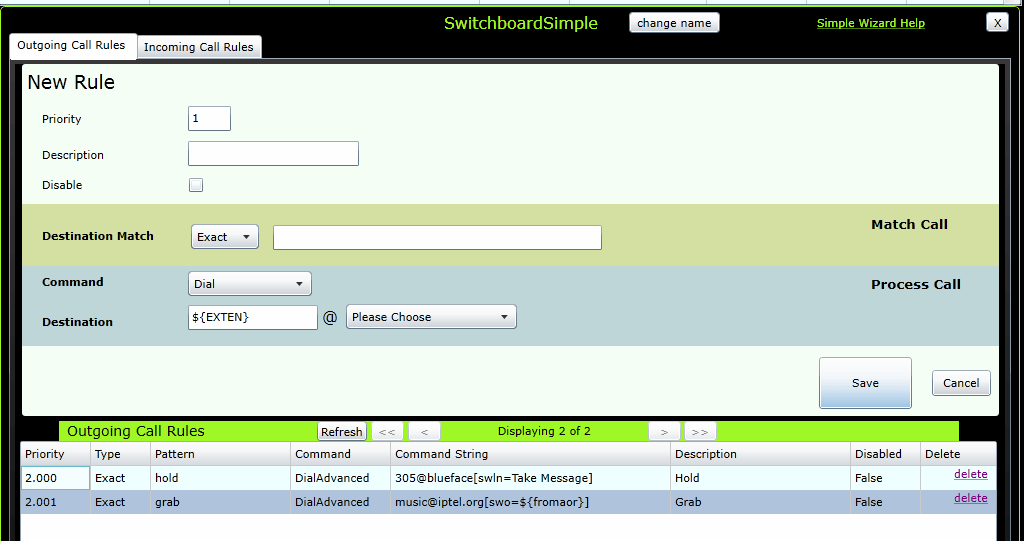The width and height of the screenshot is (1024, 541).
Task: Click the ${EXTEN} destination field
Action: tap(253, 318)
